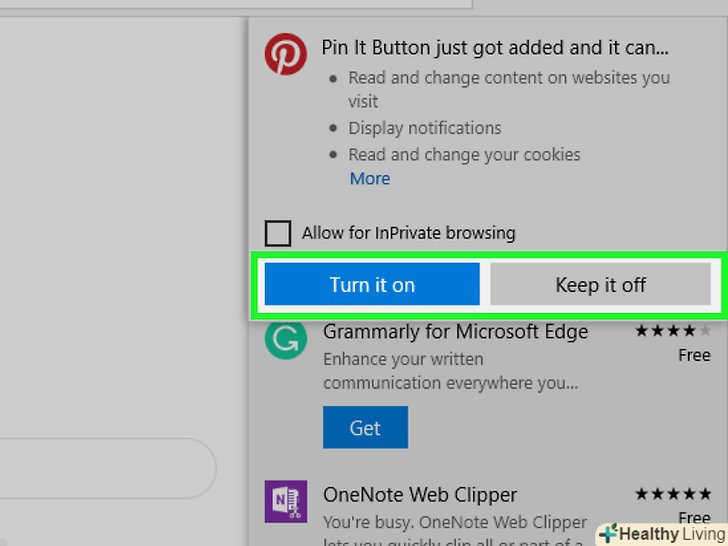Open OneNote Web Clipper title
The height and width of the screenshot is (546, 728).
[420, 495]
